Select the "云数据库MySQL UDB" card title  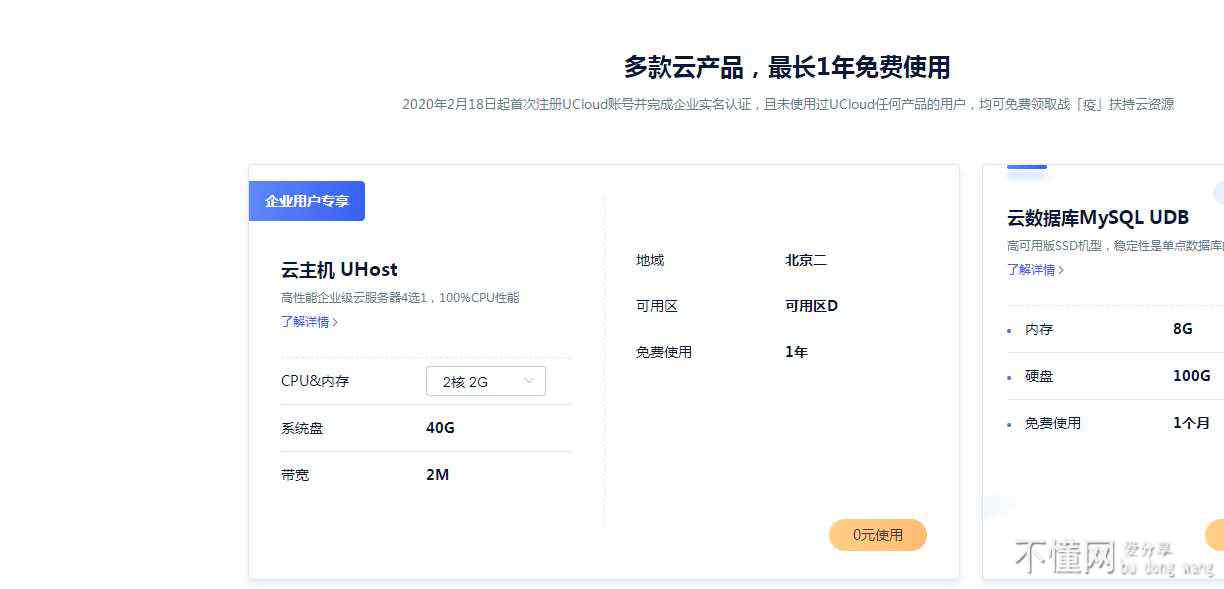(1098, 218)
